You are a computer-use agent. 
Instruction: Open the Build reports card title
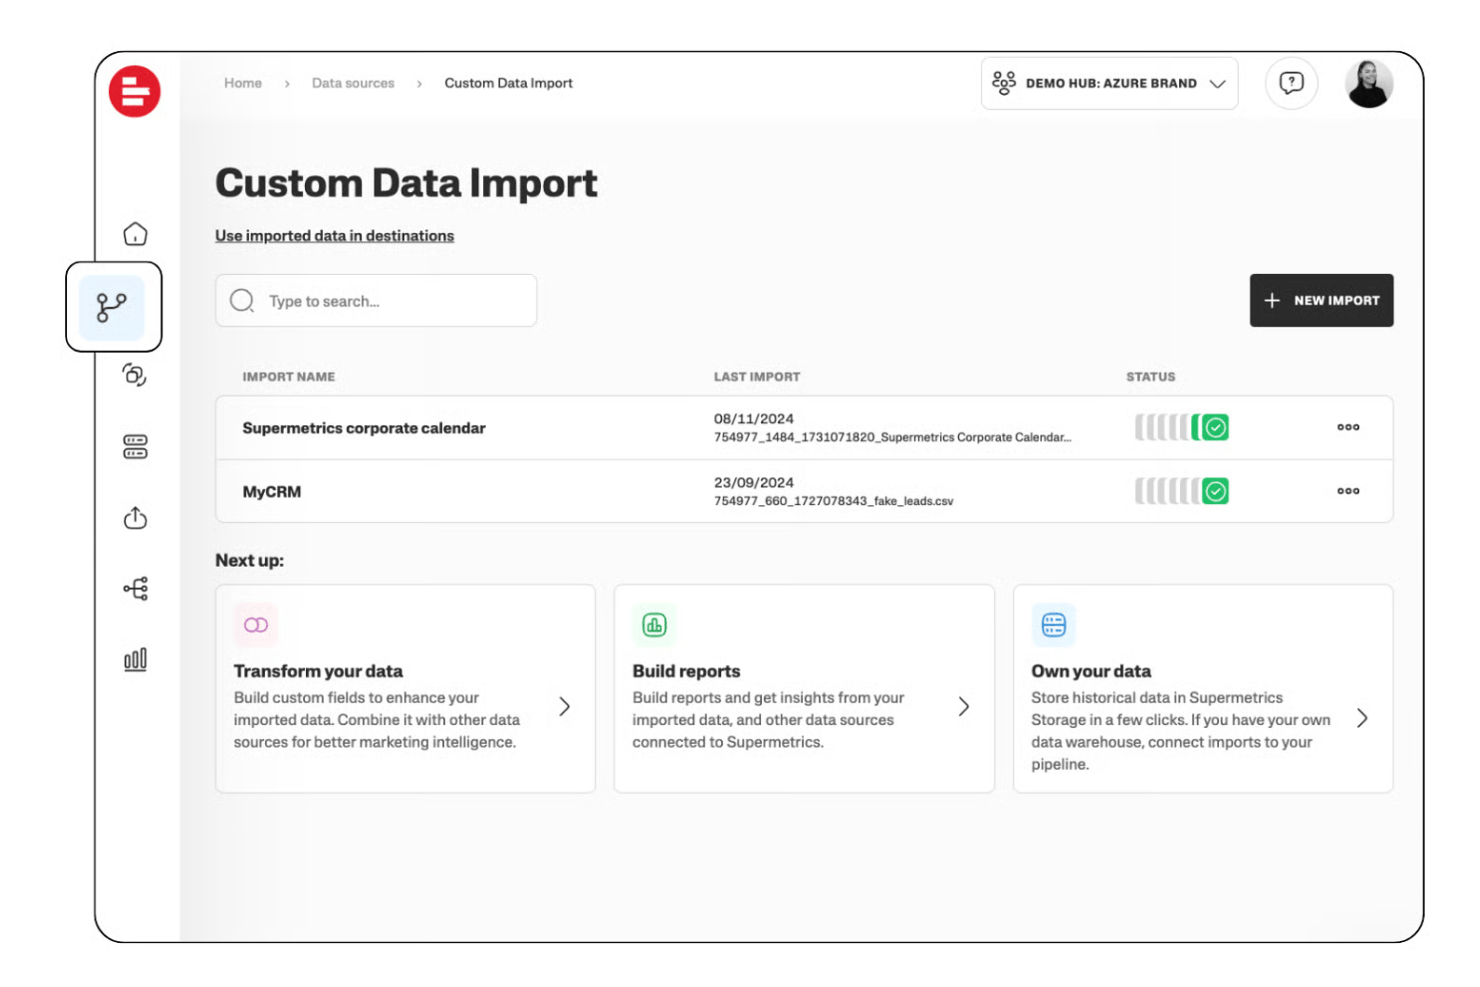(x=686, y=671)
